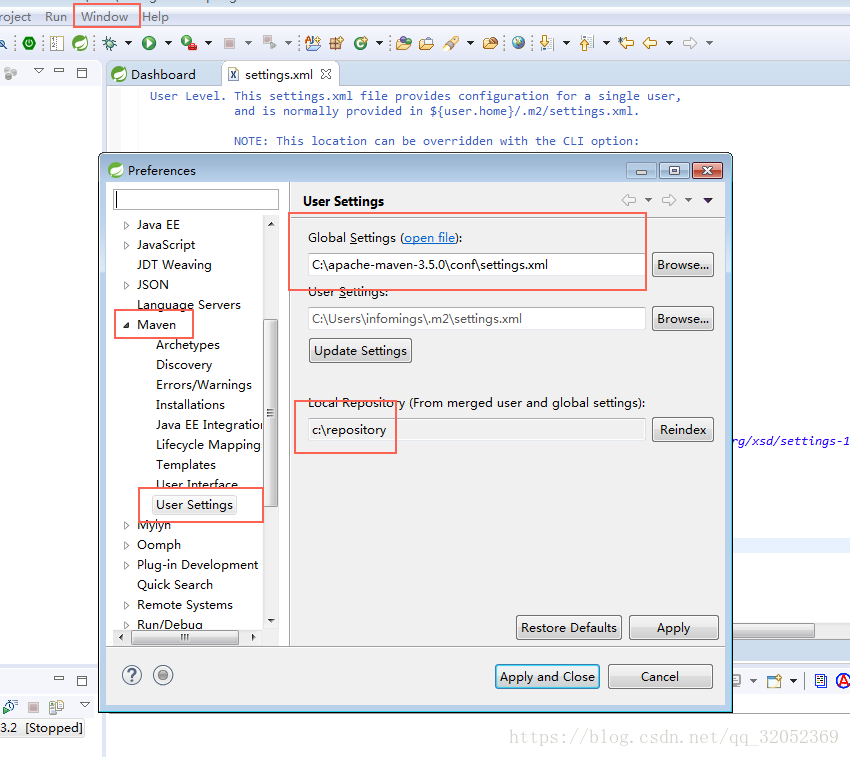Open the external tools dropdown arrow
Screen dimensions: 850x757
(208, 43)
